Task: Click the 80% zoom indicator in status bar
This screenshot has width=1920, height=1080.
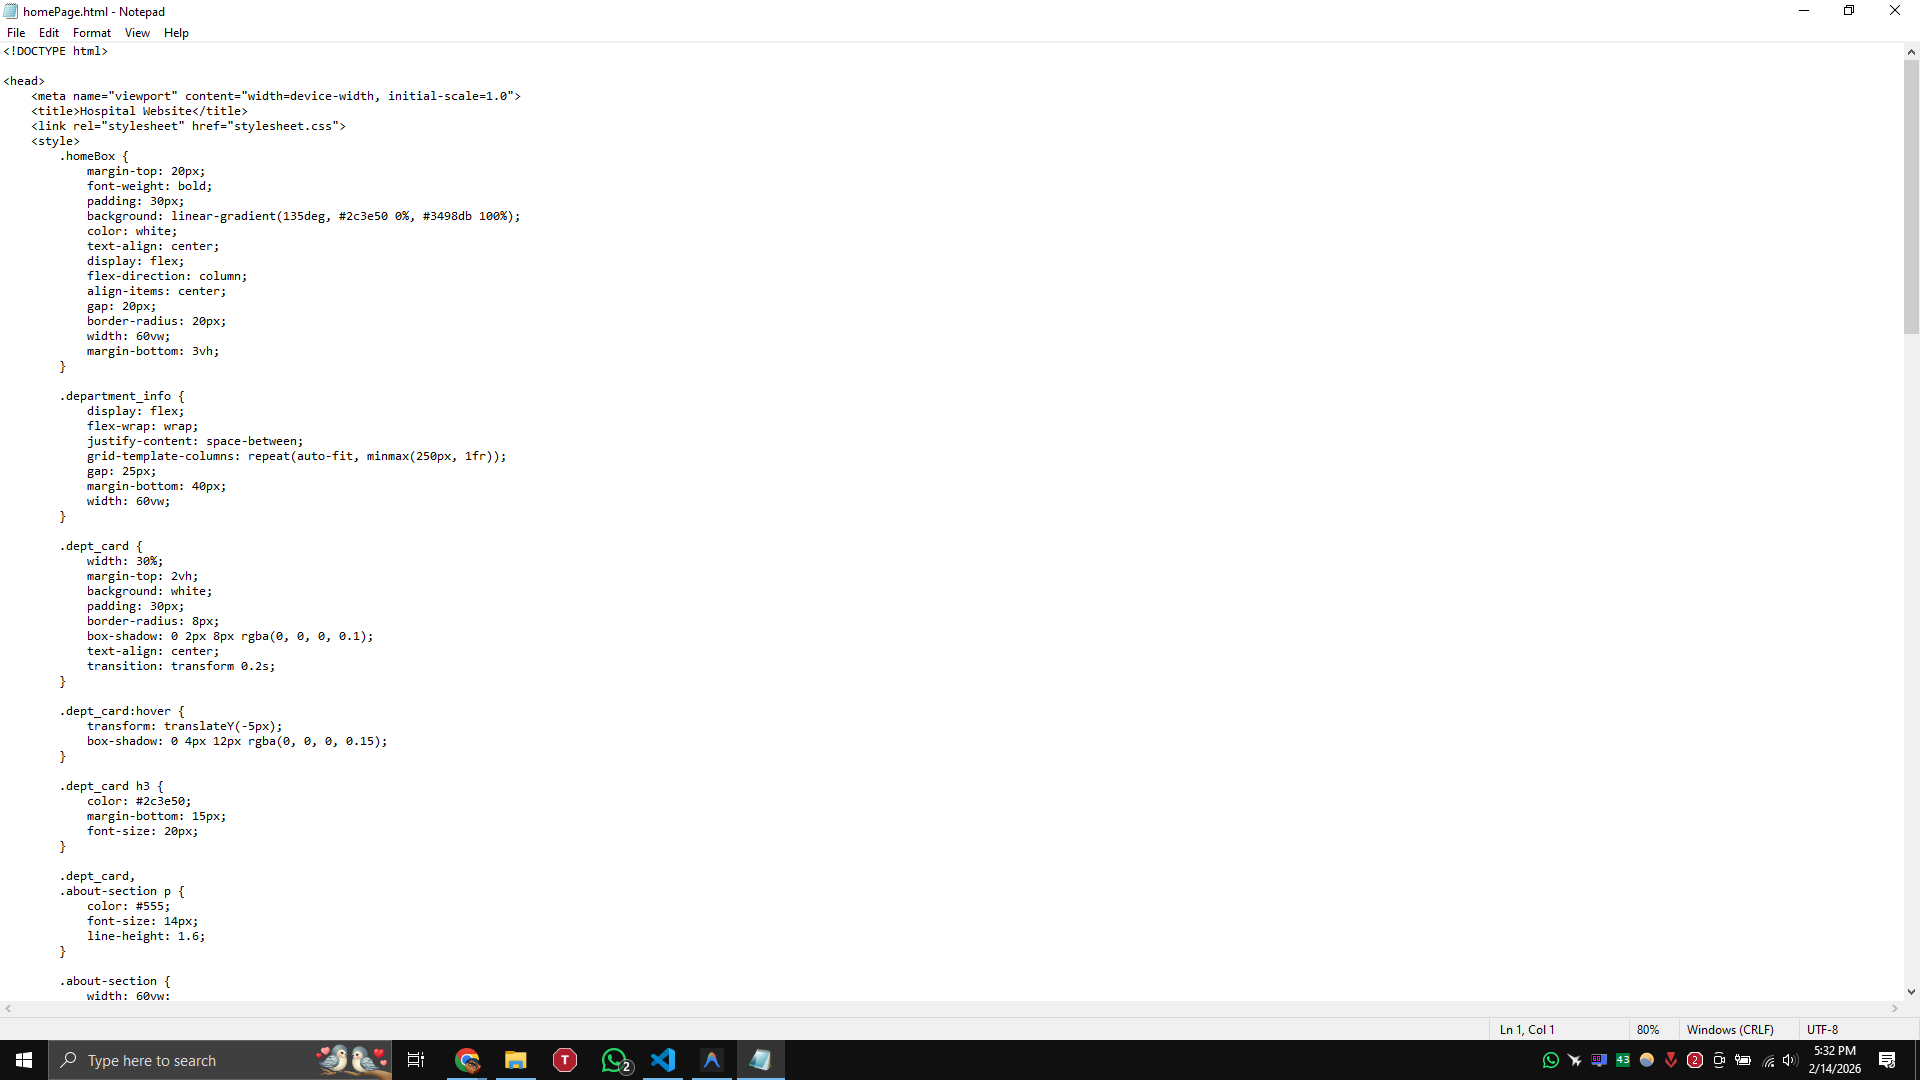Action: coord(1647,1029)
